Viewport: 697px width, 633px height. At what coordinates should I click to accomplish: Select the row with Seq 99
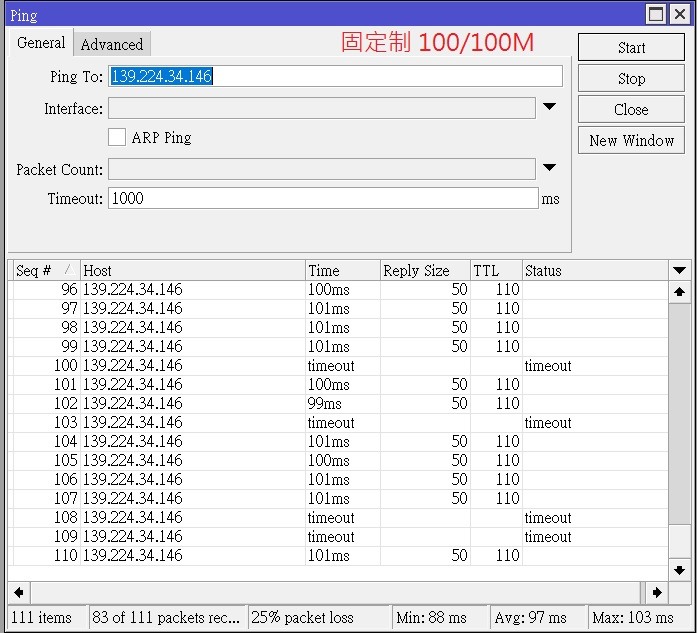[x=340, y=347]
